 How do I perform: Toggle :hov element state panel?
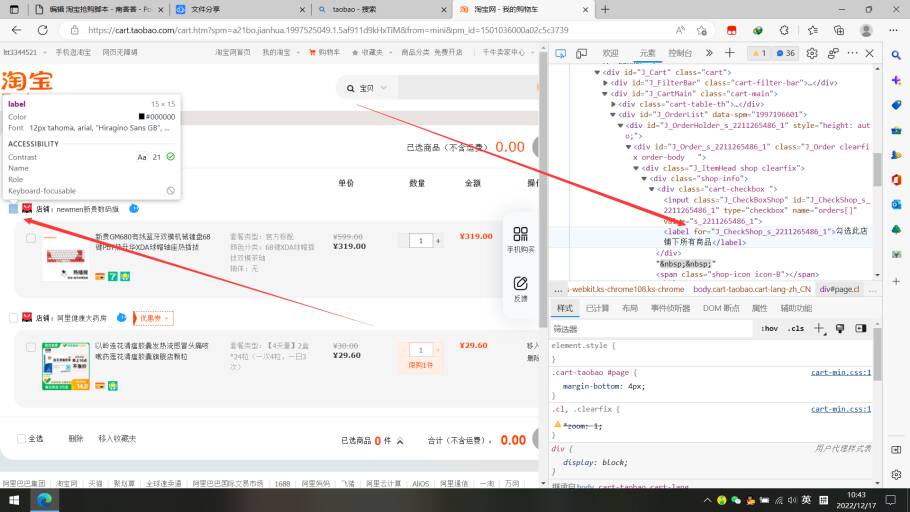tap(770, 329)
